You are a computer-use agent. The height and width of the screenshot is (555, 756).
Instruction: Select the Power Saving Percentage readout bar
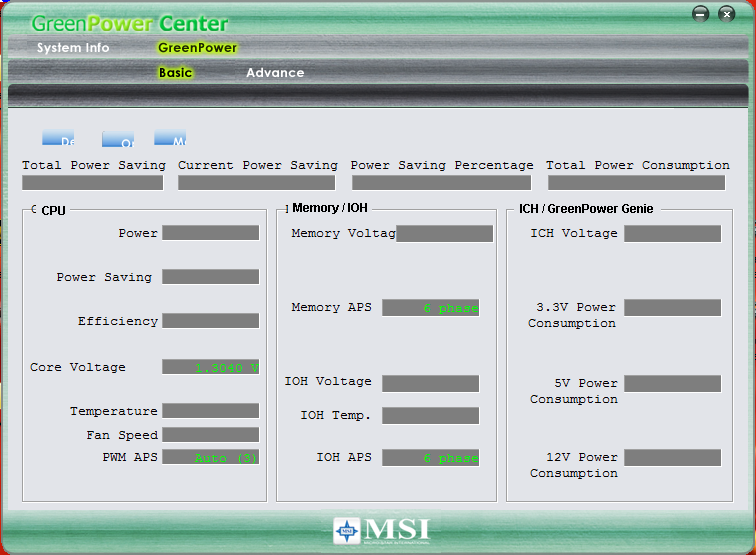click(442, 183)
